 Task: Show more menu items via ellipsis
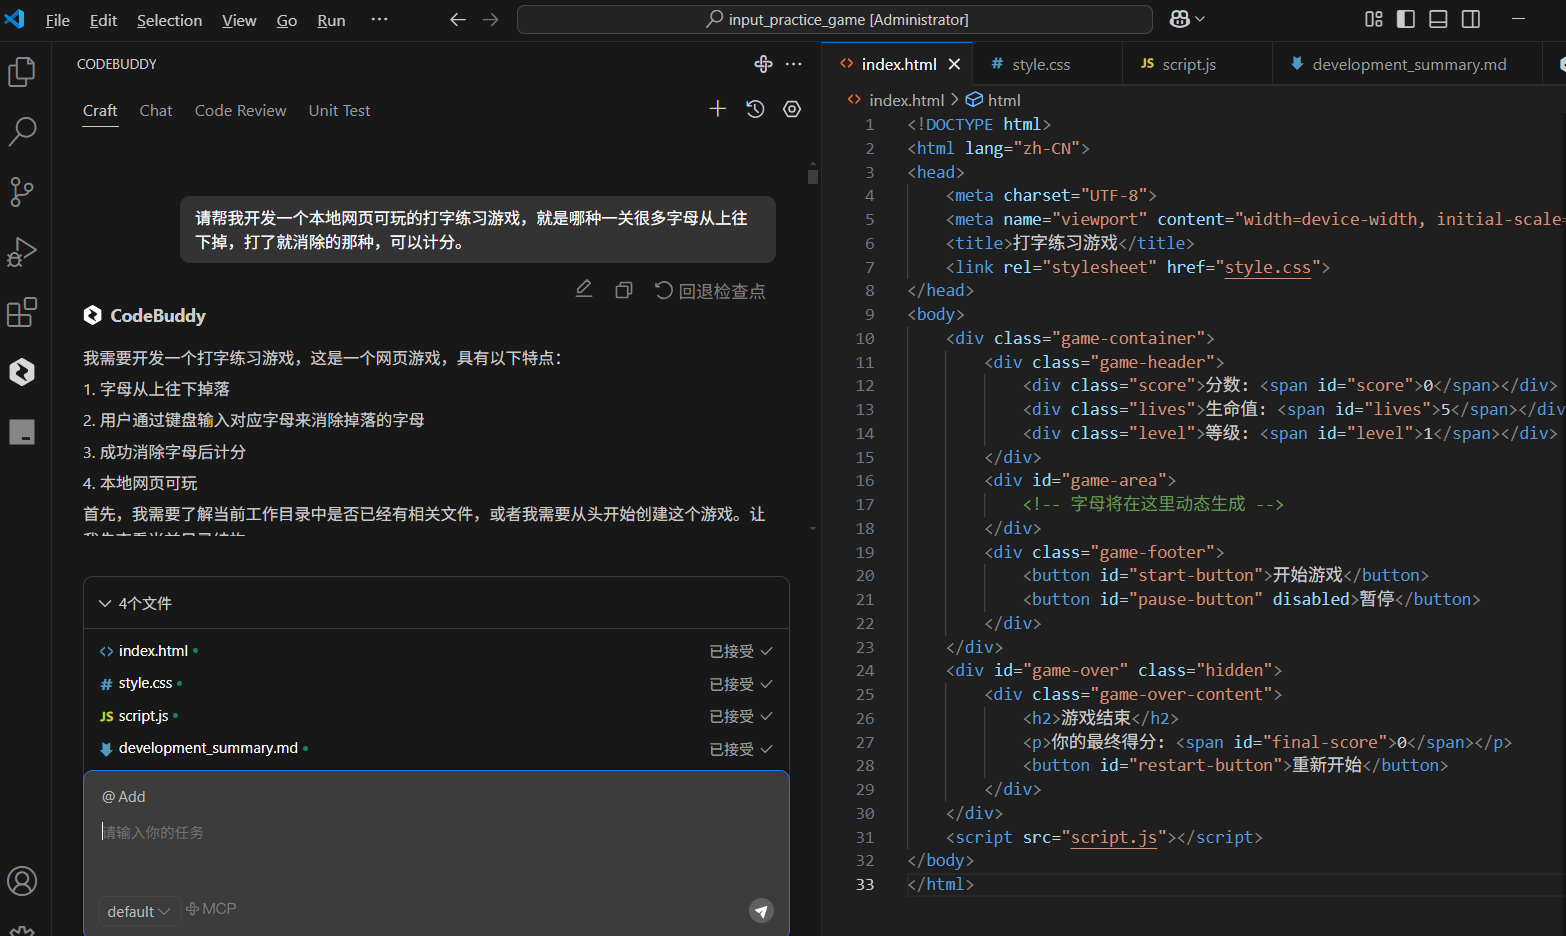click(x=379, y=19)
